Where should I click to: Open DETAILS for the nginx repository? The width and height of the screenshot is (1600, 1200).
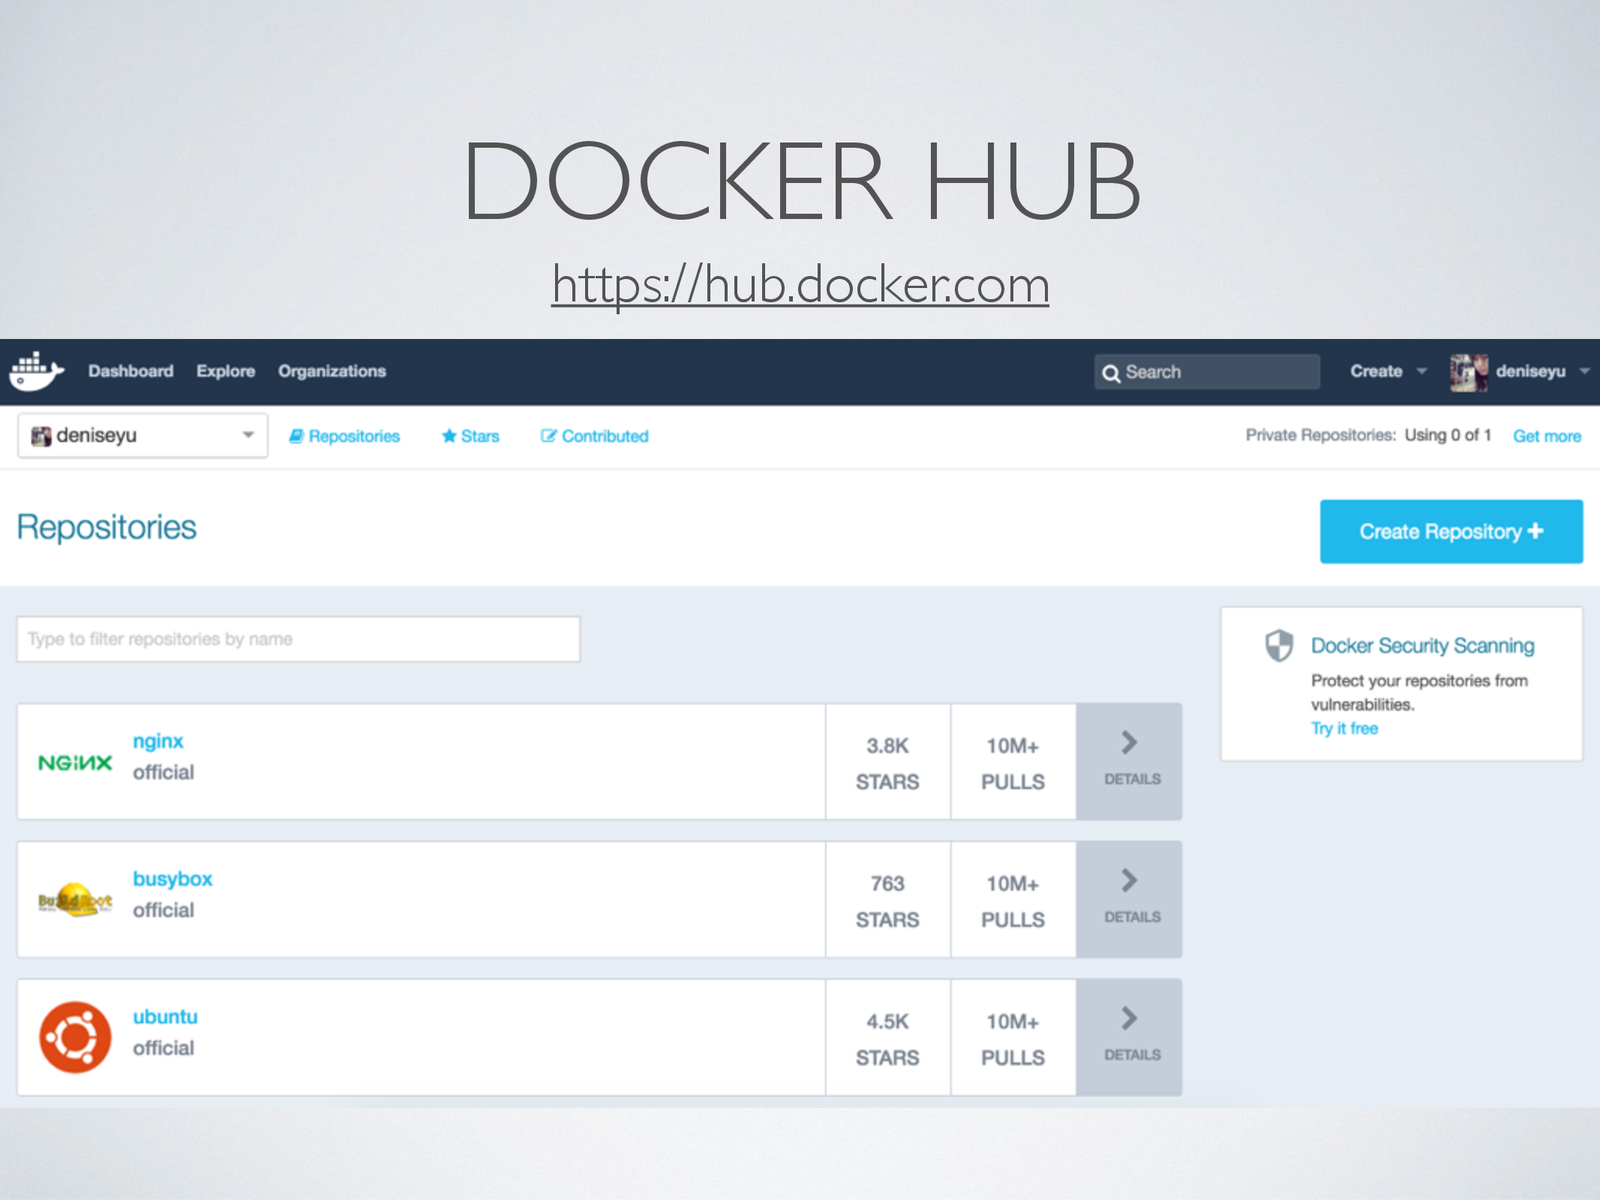(x=1129, y=762)
